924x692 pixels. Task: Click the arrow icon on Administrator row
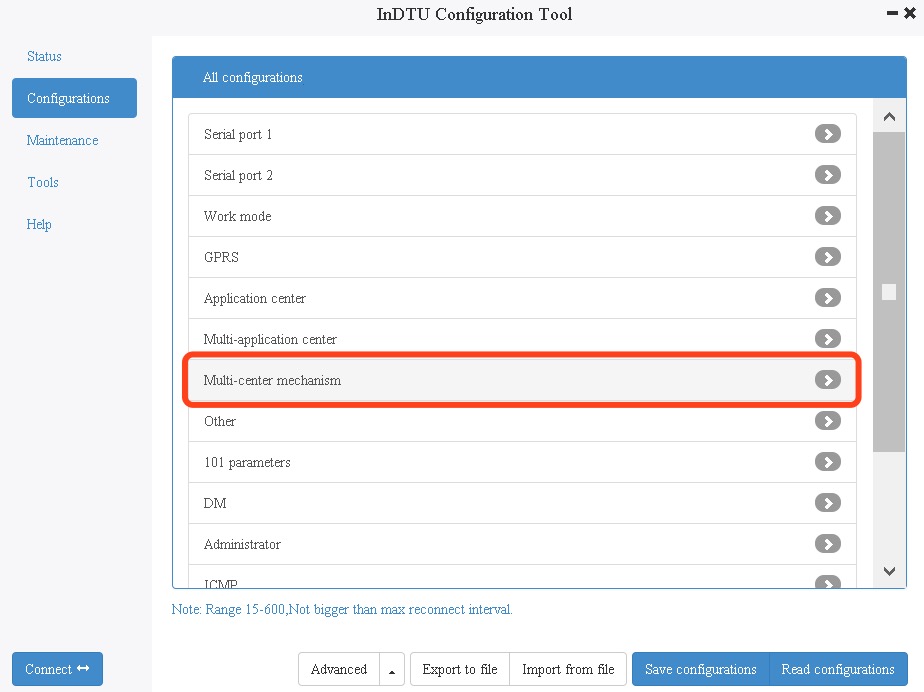click(x=827, y=544)
